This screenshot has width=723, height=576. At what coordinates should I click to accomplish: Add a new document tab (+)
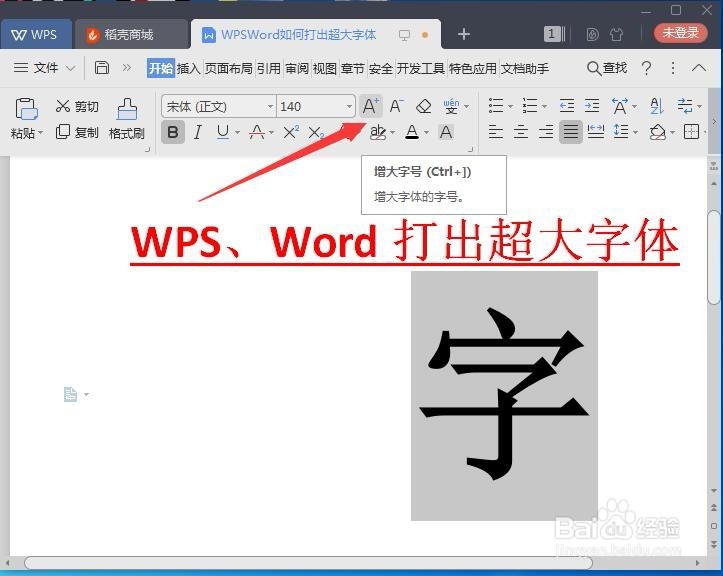click(x=464, y=34)
